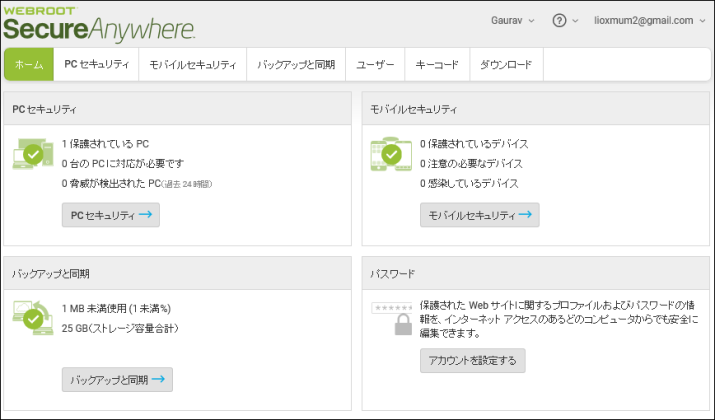Click the PC protected status icon
The width and height of the screenshot is (715, 420).
pyautogui.click(x=33, y=154)
